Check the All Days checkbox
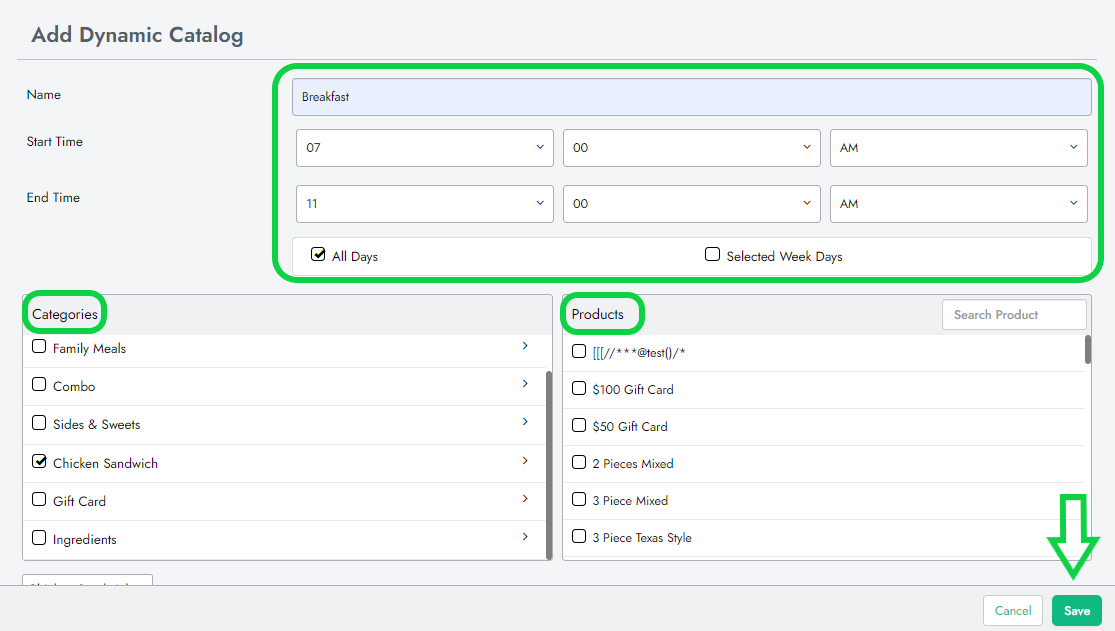This screenshot has width=1115, height=631. (319, 255)
